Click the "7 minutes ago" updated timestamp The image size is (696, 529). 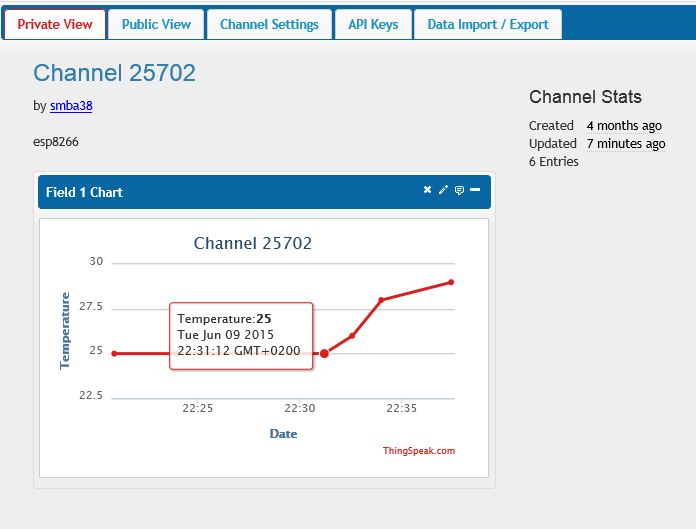pyautogui.click(x=625, y=144)
